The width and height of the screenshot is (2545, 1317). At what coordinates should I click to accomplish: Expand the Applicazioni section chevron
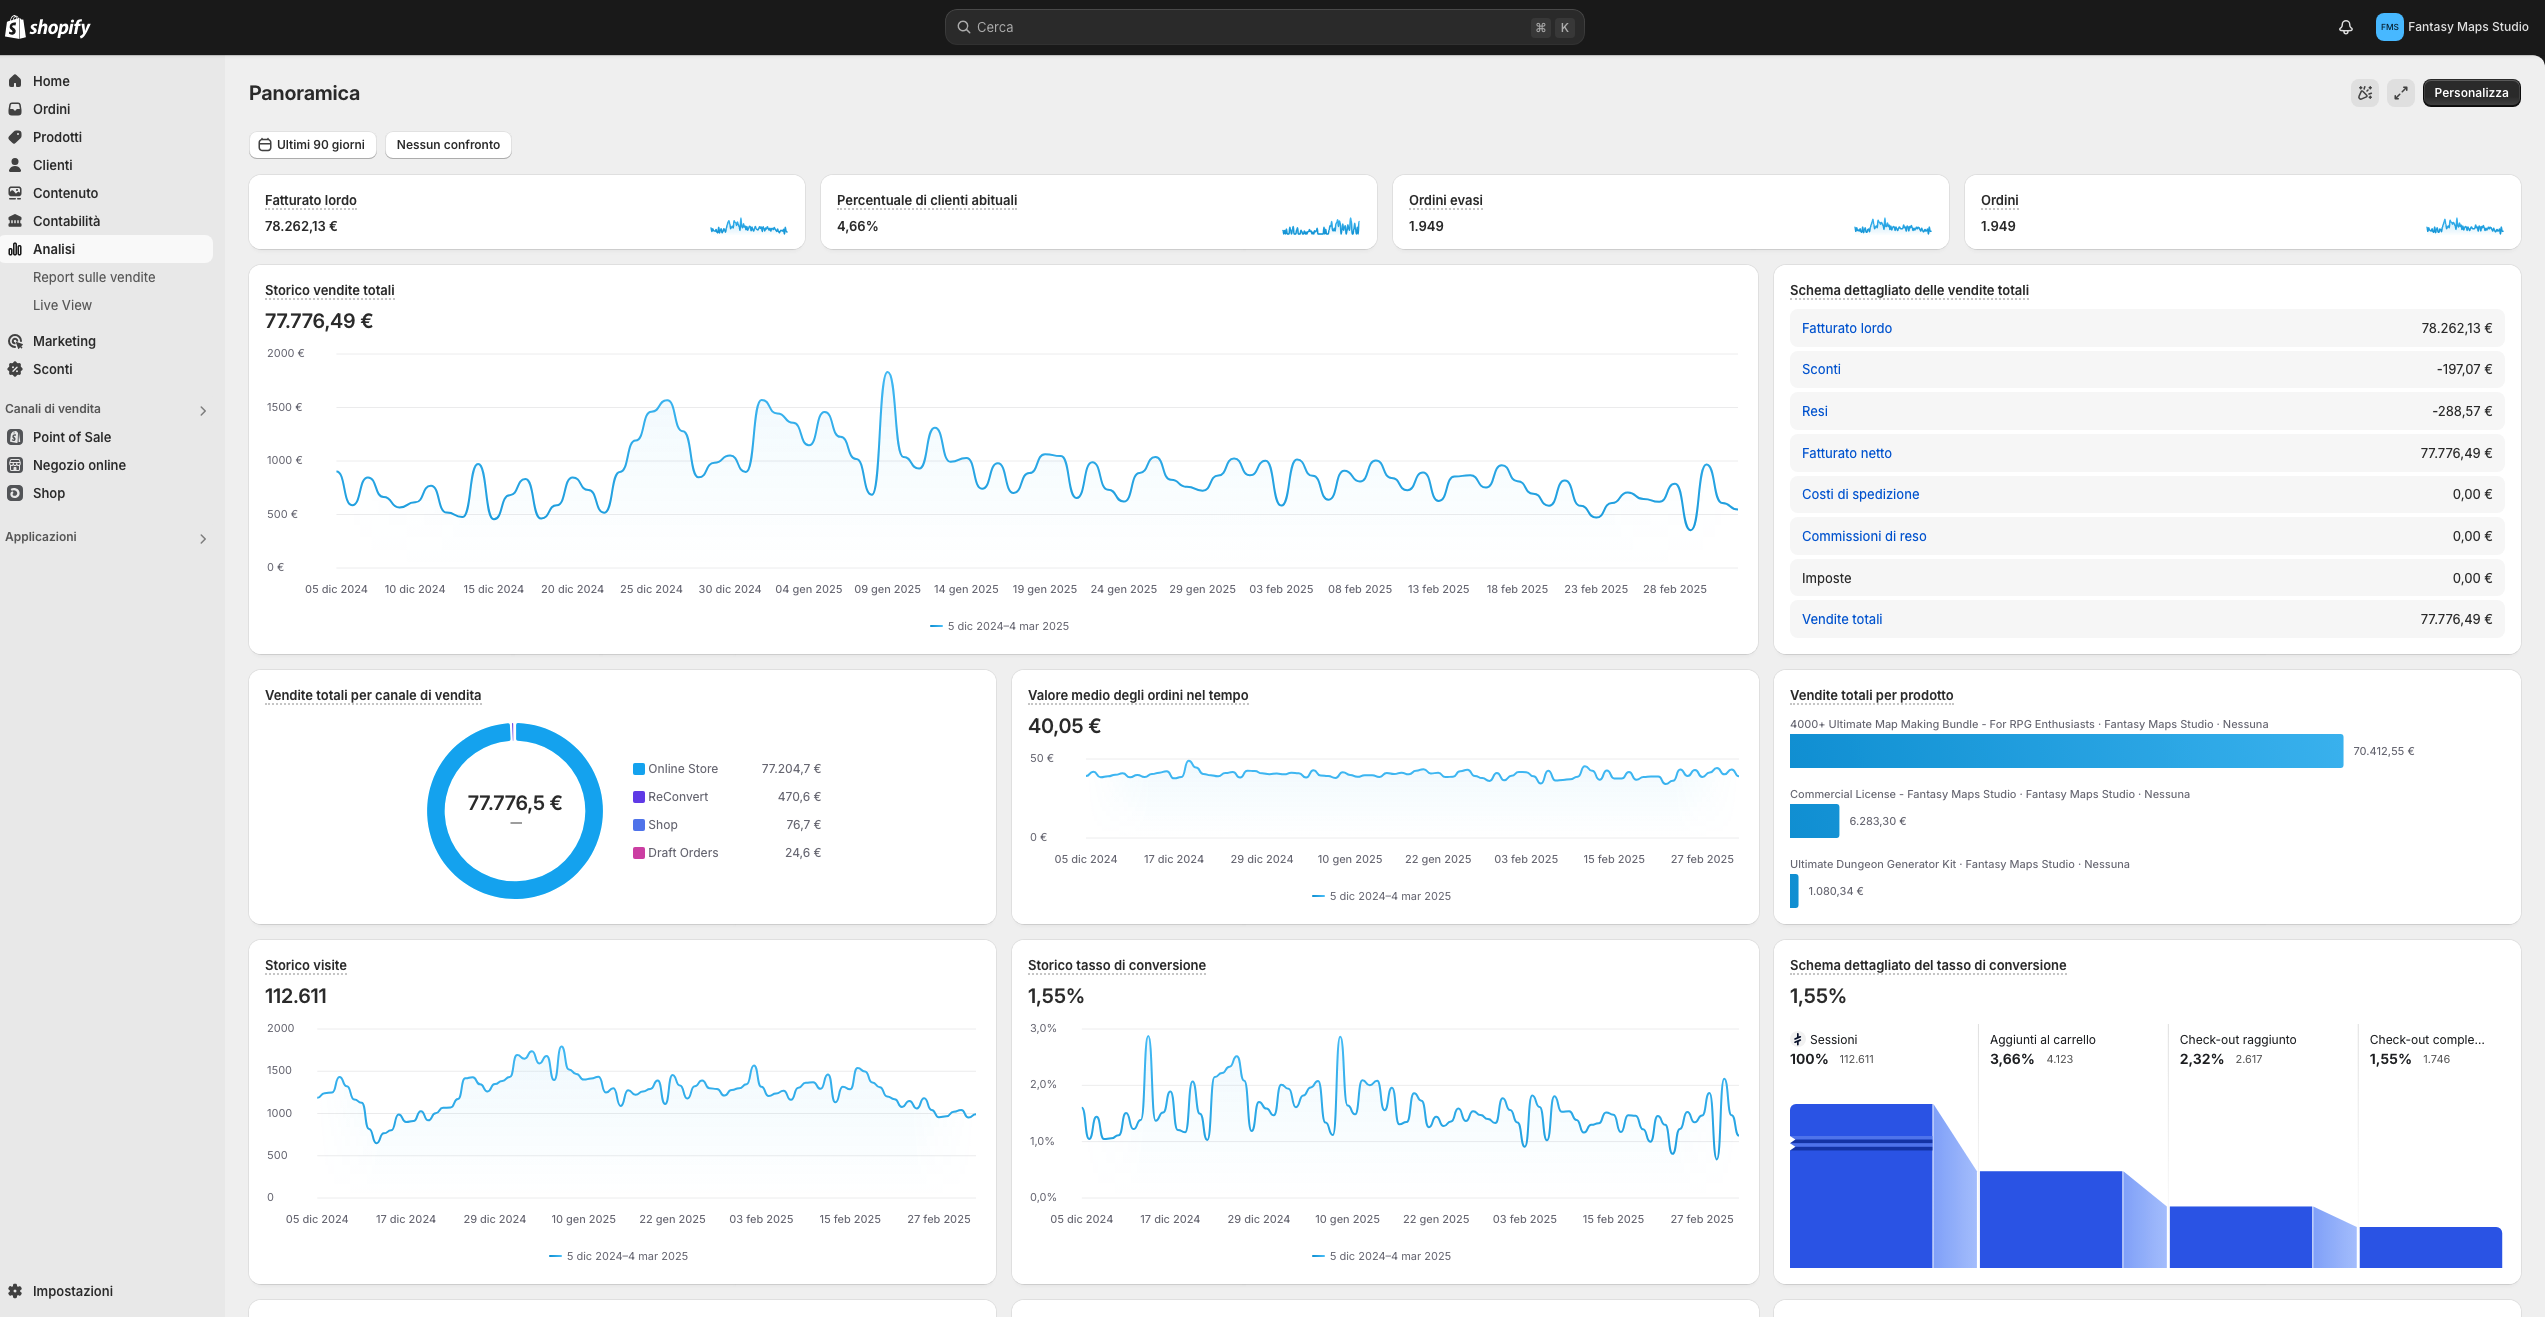203,539
